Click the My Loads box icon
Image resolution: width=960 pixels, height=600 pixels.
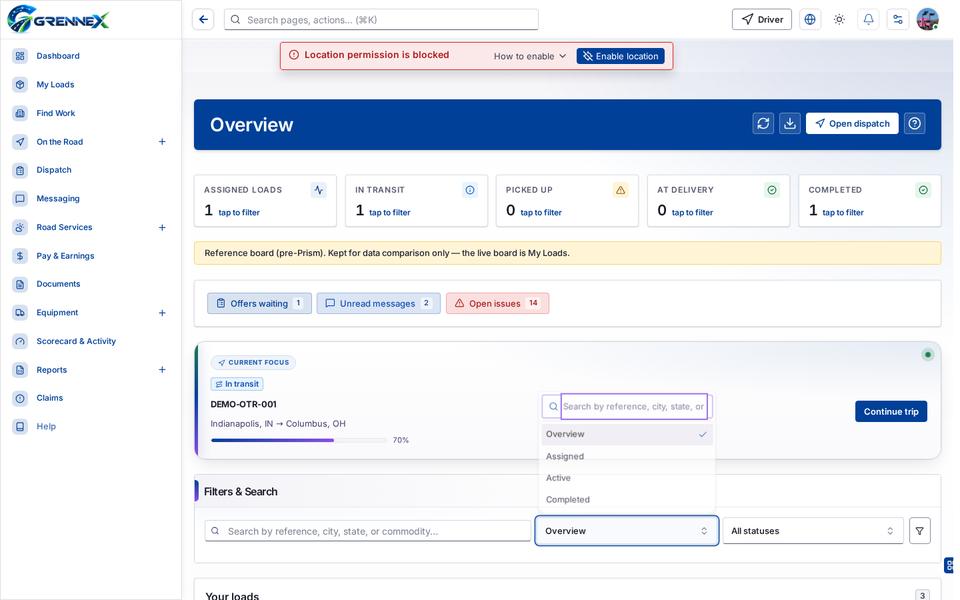[x=20, y=84]
